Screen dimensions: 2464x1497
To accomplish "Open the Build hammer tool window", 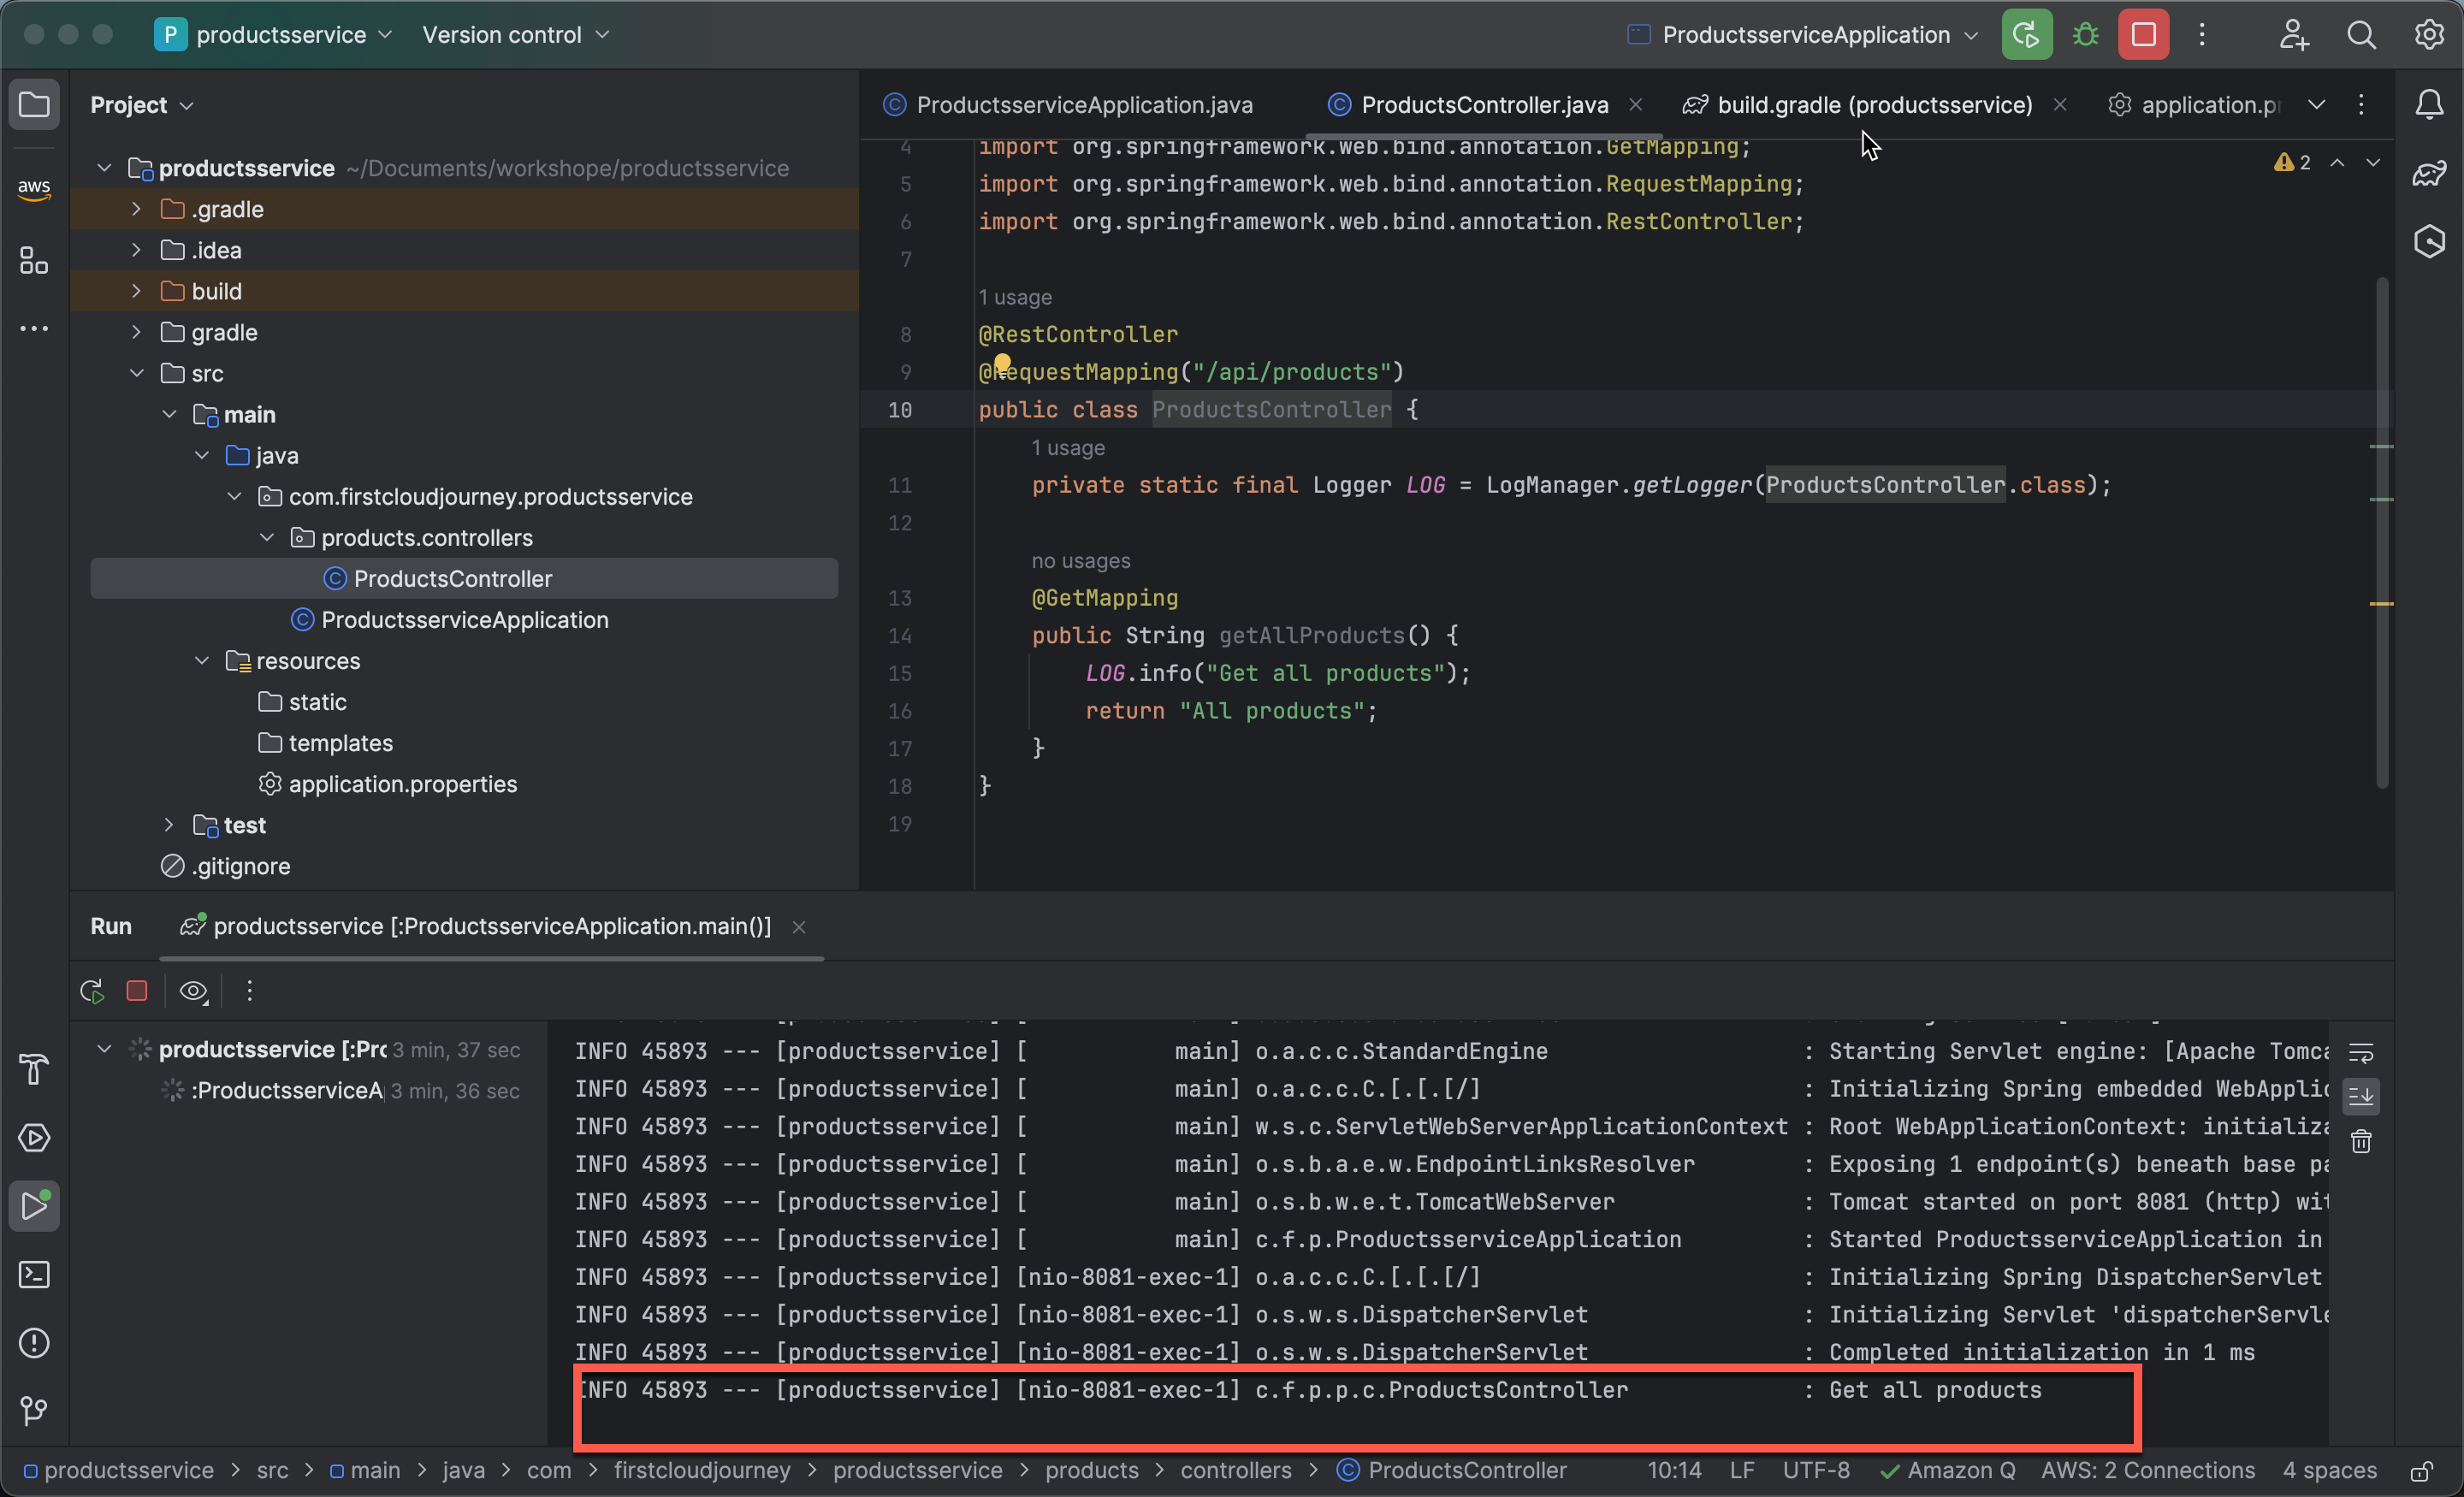I will (34, 1069).
